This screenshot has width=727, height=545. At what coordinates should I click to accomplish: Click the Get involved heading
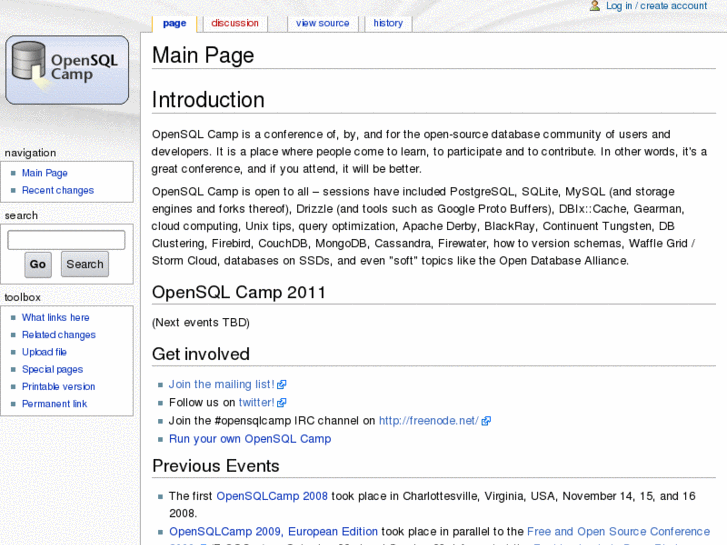coord(201,354)
